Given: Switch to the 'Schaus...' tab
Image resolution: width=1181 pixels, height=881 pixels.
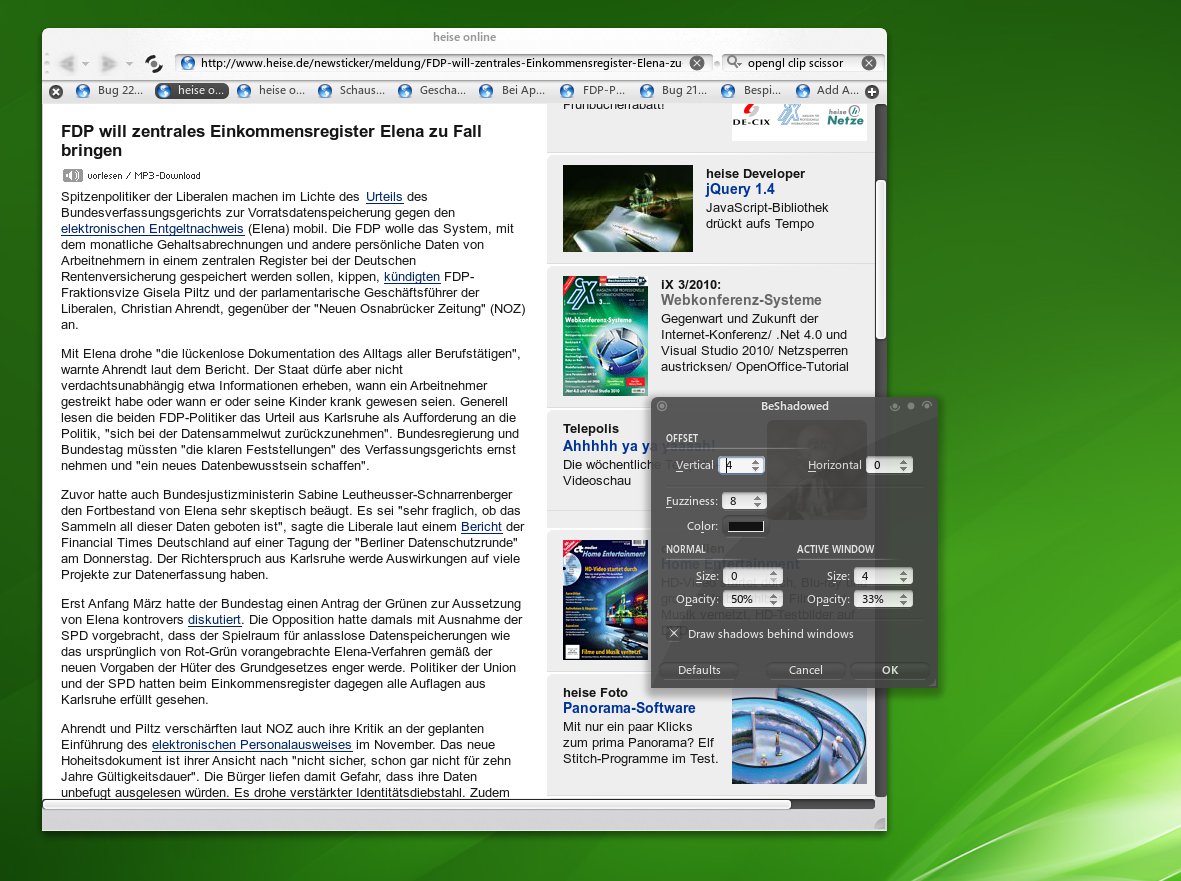Looking at the screenshot, I should (x=352, y=90).
